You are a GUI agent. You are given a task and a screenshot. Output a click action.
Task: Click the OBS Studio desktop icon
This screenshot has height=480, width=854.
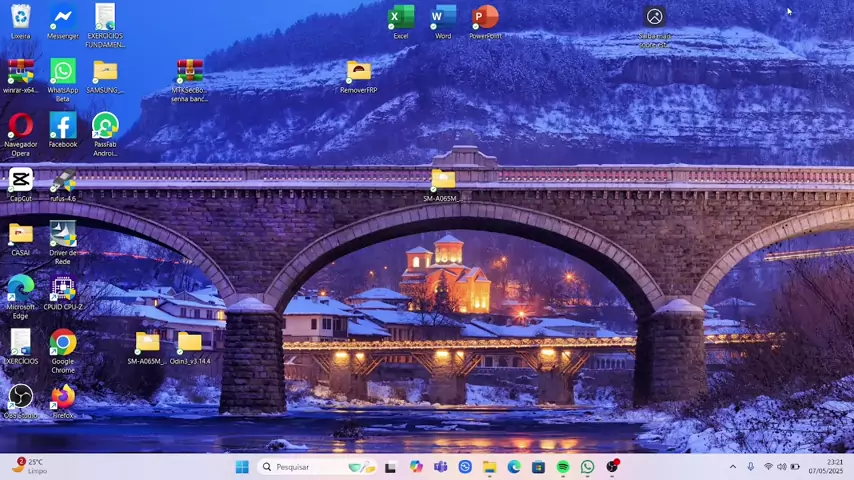click(20, 398)
